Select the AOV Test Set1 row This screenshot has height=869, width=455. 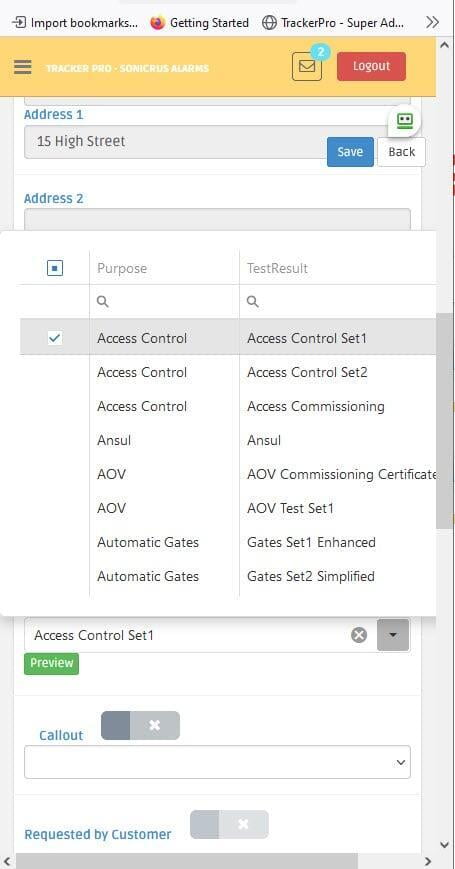228,508
